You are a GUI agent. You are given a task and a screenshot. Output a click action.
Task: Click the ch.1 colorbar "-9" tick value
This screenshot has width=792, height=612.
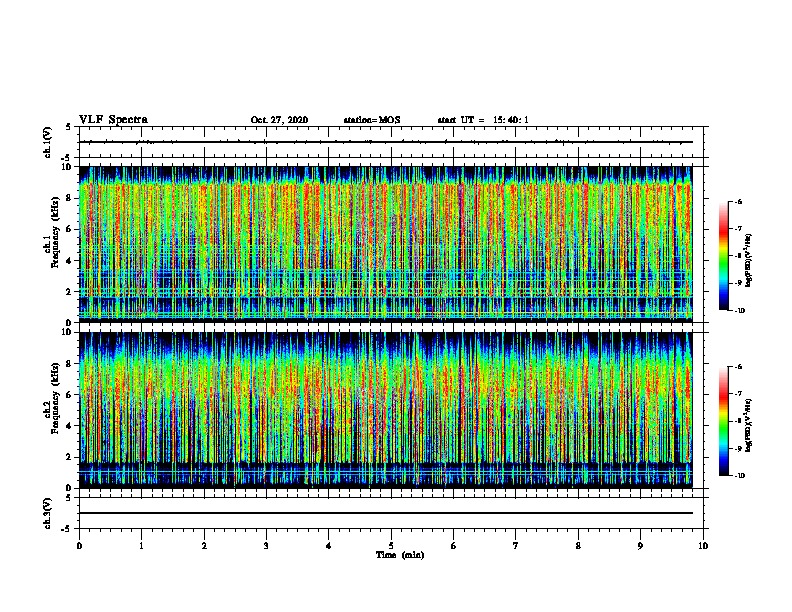point(738,283)
